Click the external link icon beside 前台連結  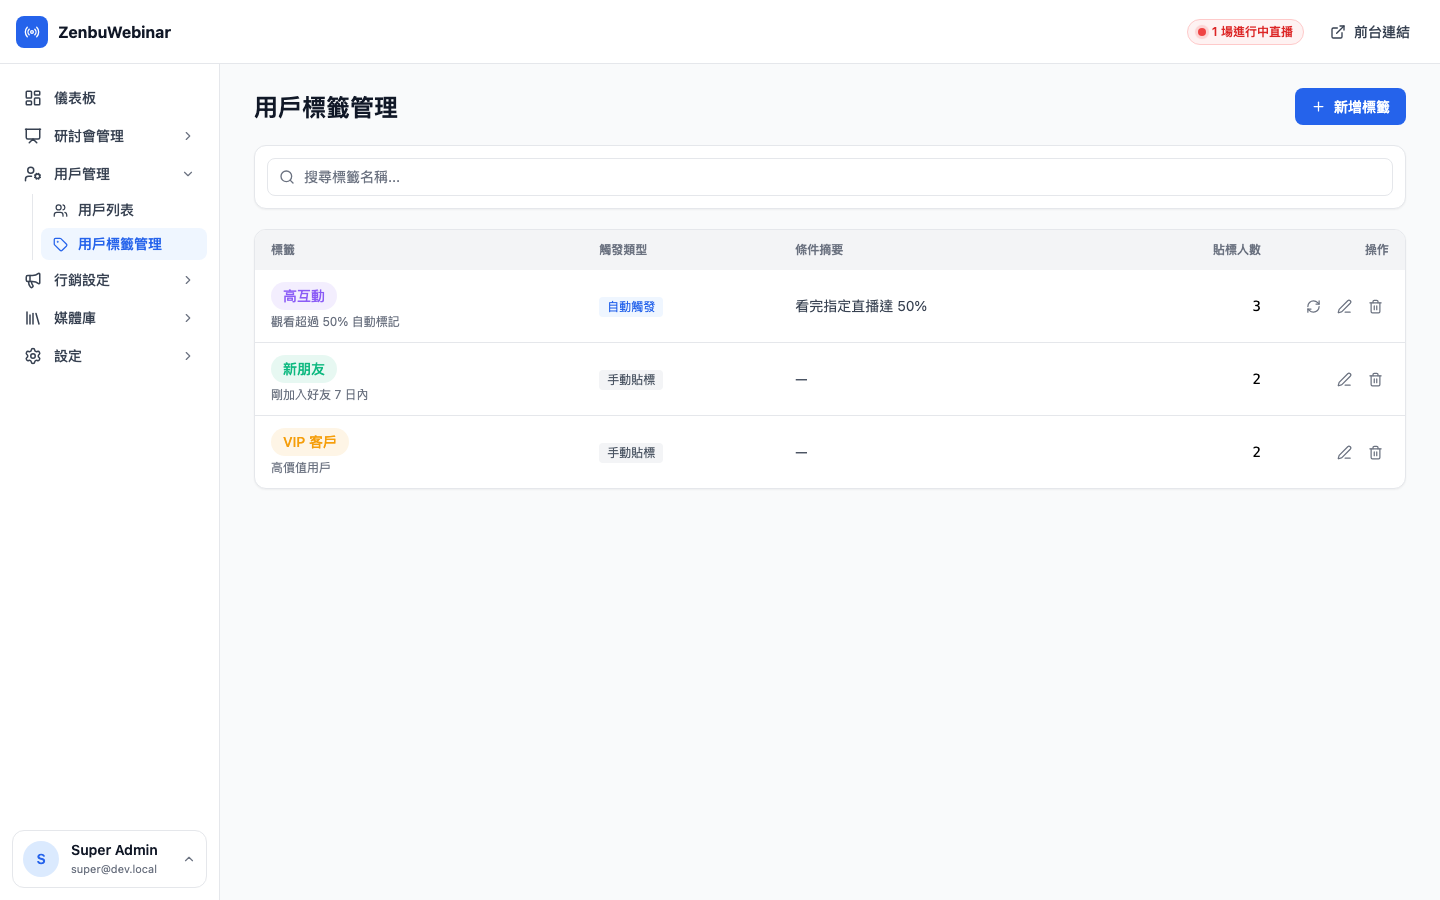point(1337,32)
